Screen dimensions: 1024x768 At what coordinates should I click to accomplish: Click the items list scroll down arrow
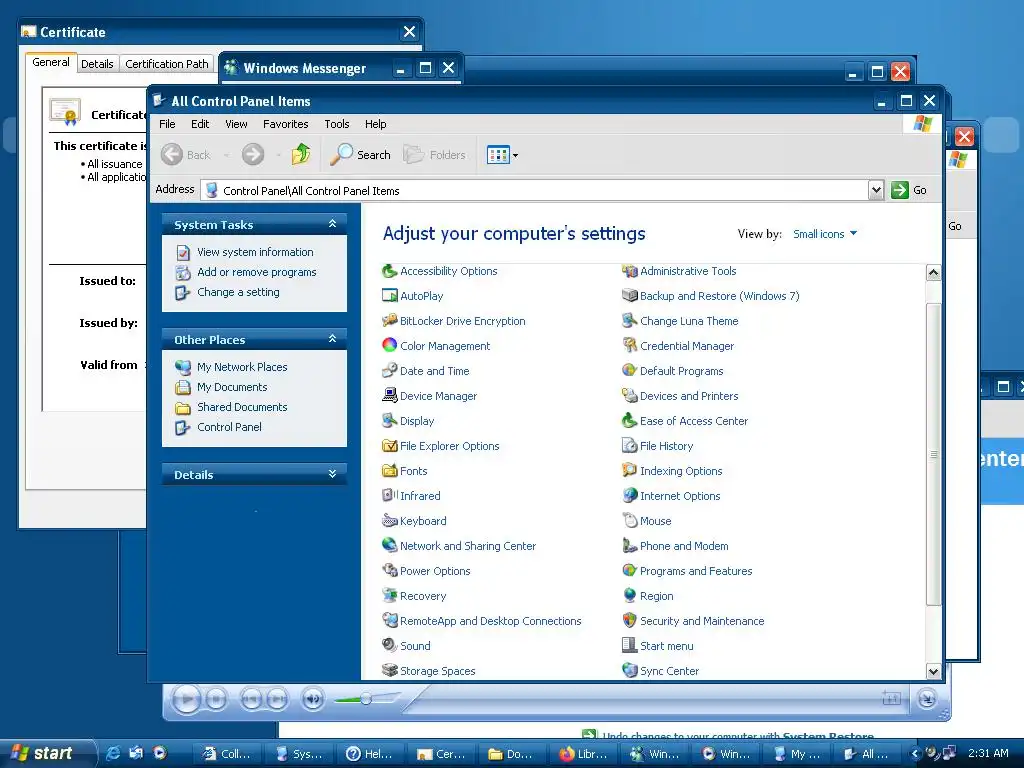[x=933, y=671]
